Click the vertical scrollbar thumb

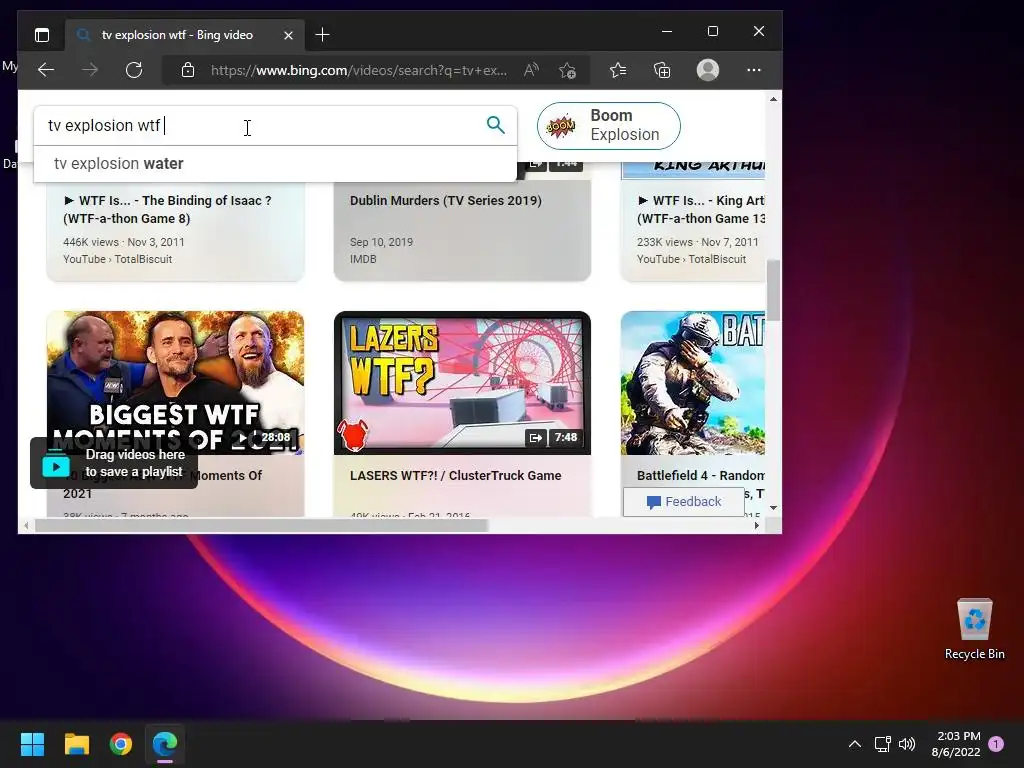[x=773, y=290]
